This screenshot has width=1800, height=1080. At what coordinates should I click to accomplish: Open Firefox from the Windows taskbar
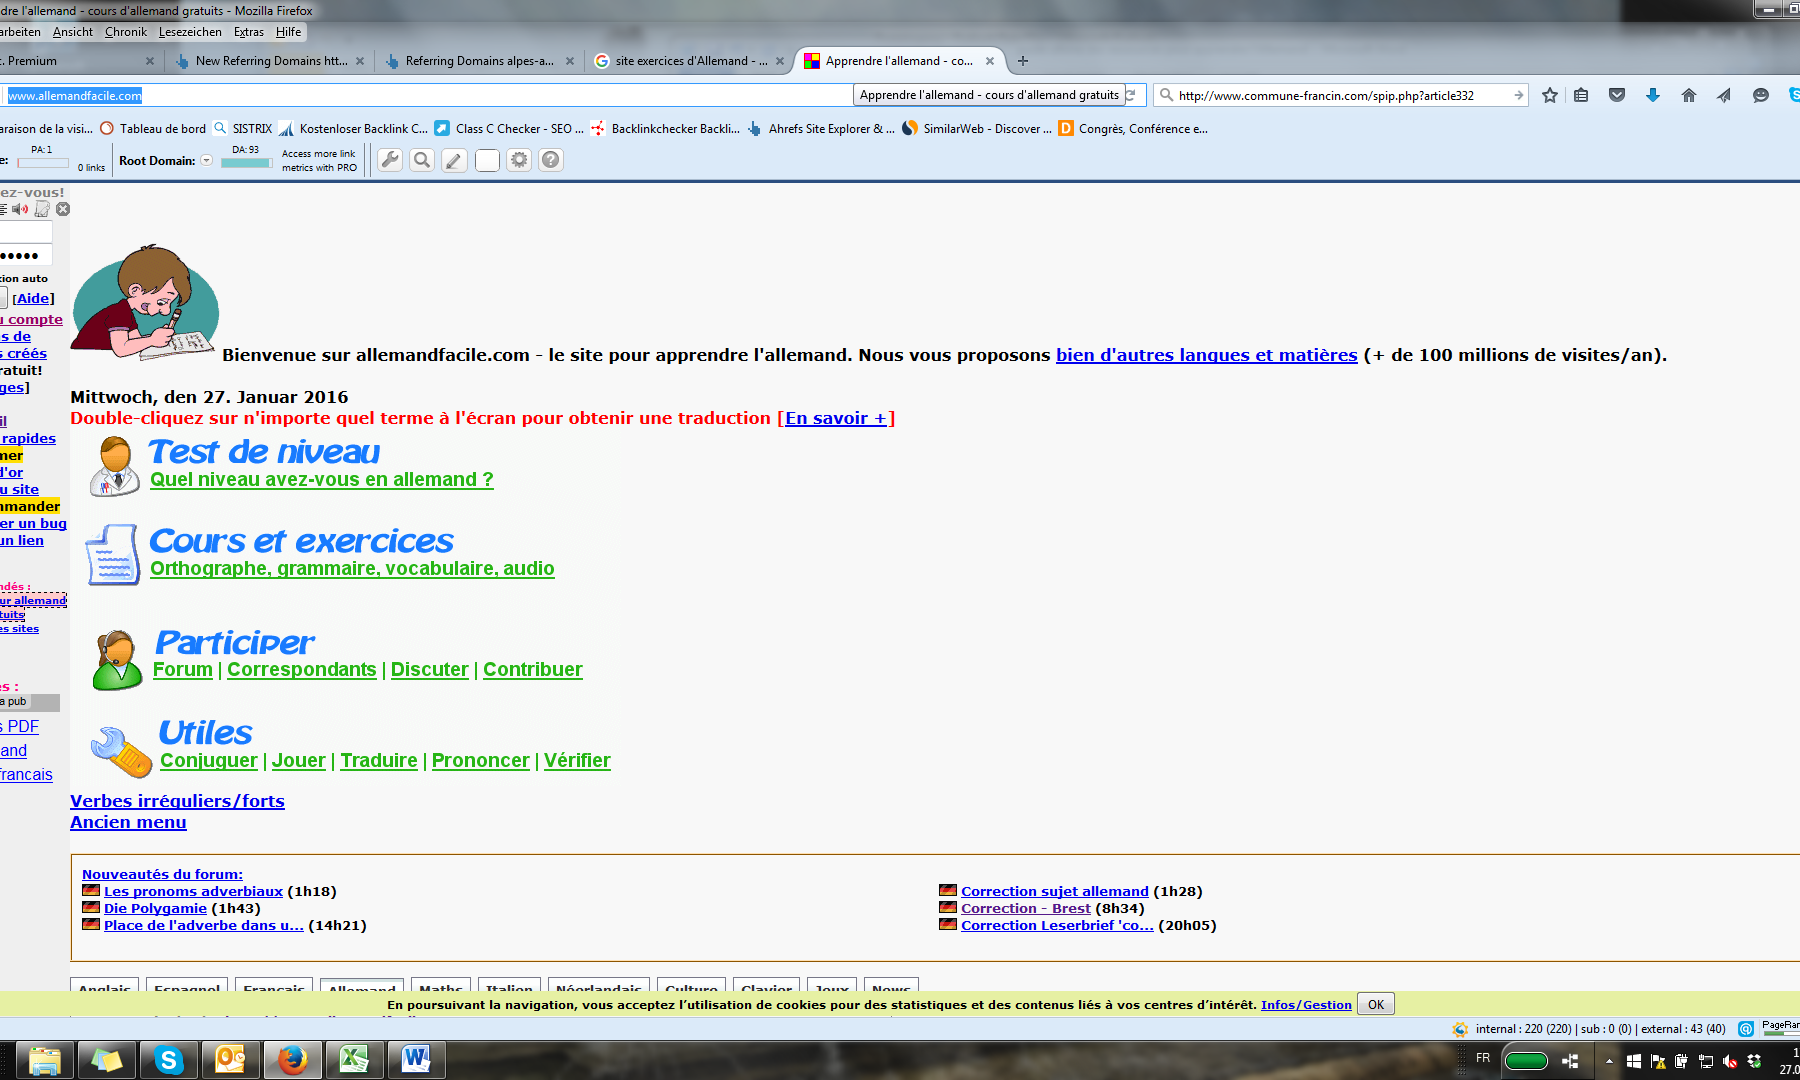click(292, 1059)
